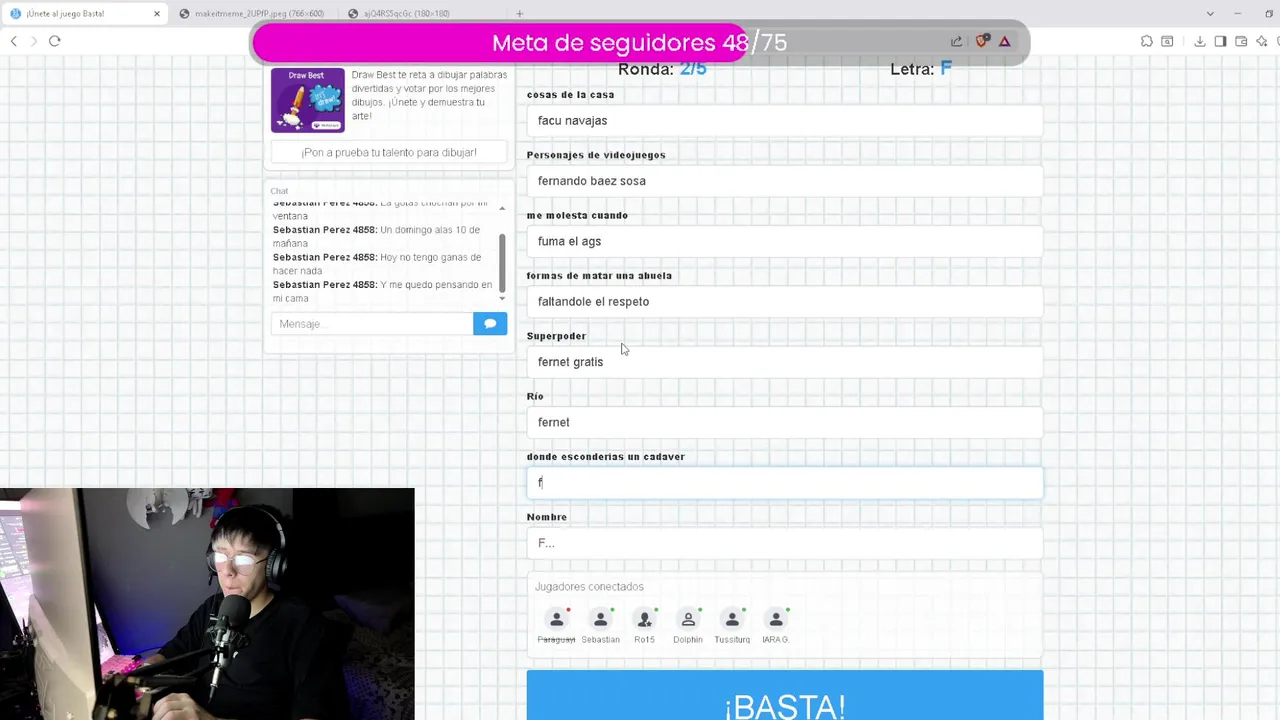Click the 'me molesta cuando' answer field
The width and height of the screenshot is (1280, 720).
785,241
